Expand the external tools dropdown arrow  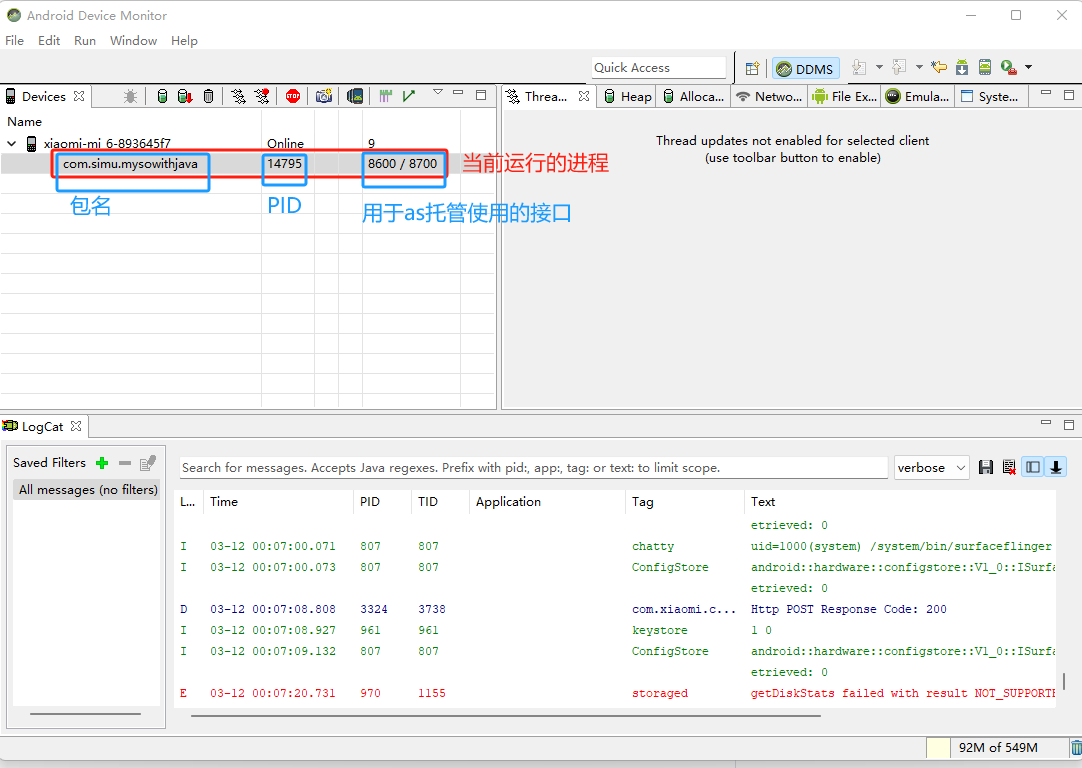pyautogui.click(x=1028, y=67)
